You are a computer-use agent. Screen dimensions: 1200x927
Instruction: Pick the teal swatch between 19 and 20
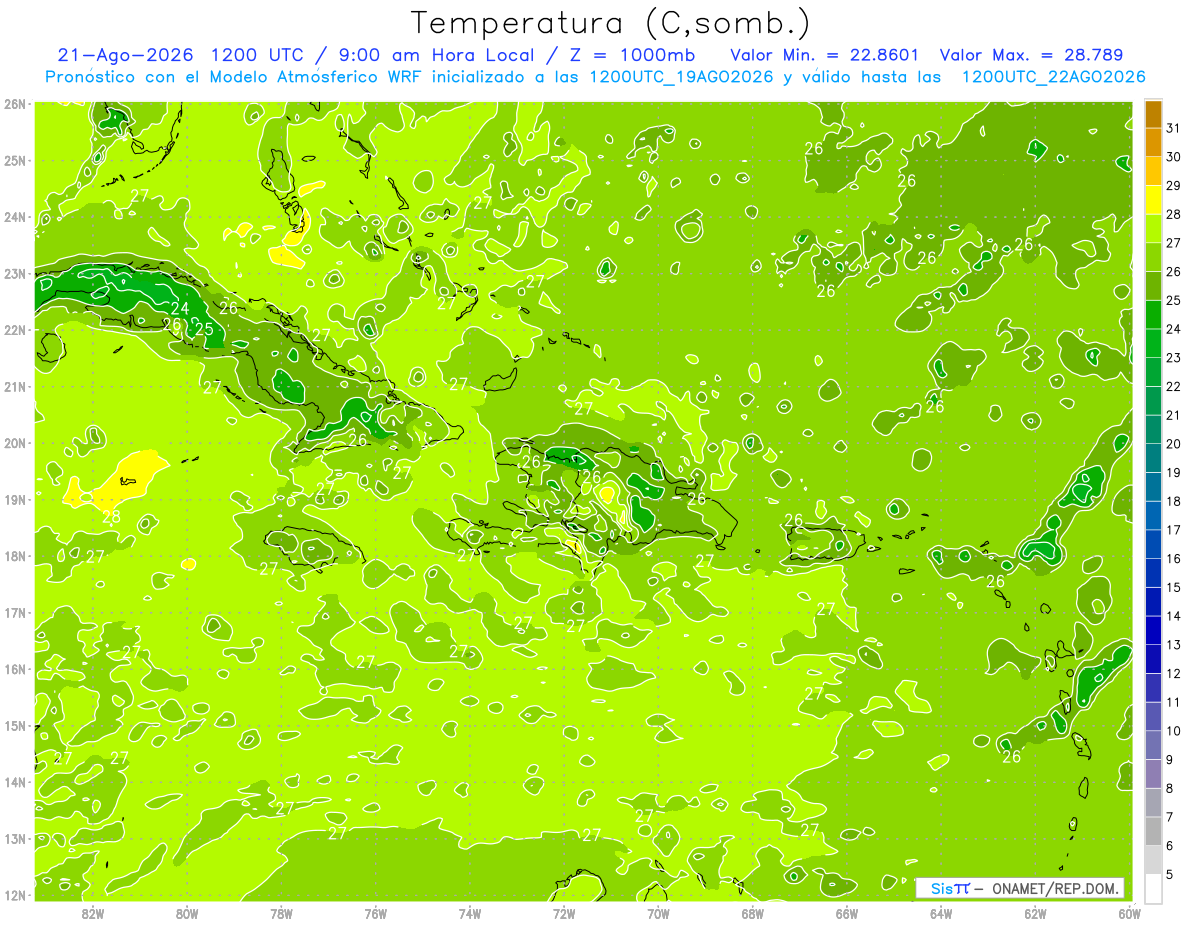[1153, 458]
